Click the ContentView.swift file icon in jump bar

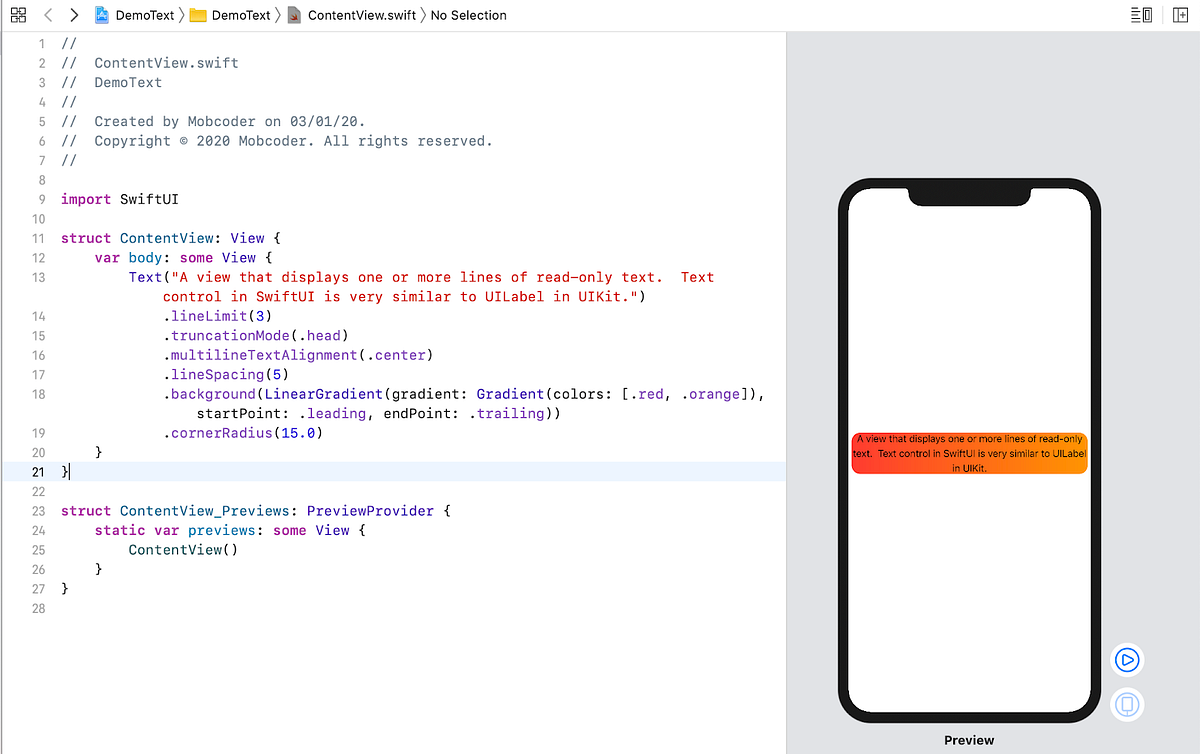(296, 15)
